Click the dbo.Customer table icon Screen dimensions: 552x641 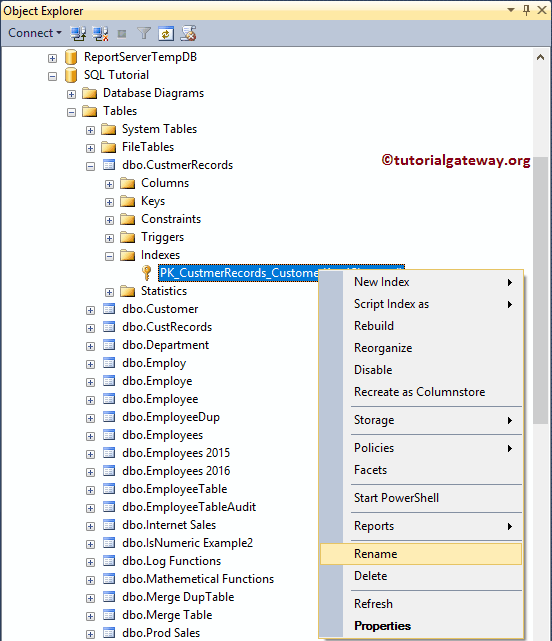pyautogui.click(x=109, y=309)
